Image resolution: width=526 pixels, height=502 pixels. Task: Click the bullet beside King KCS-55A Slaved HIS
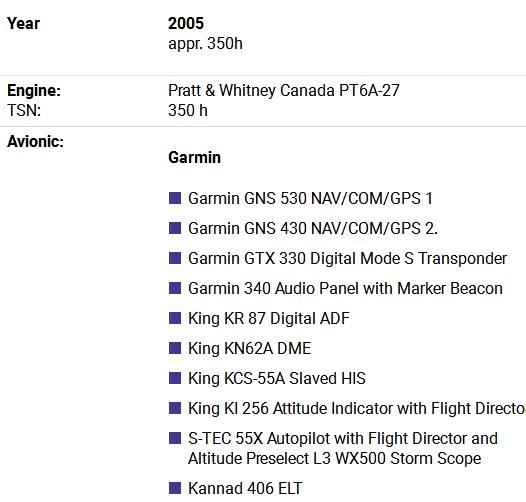click(x=175, y=378)
